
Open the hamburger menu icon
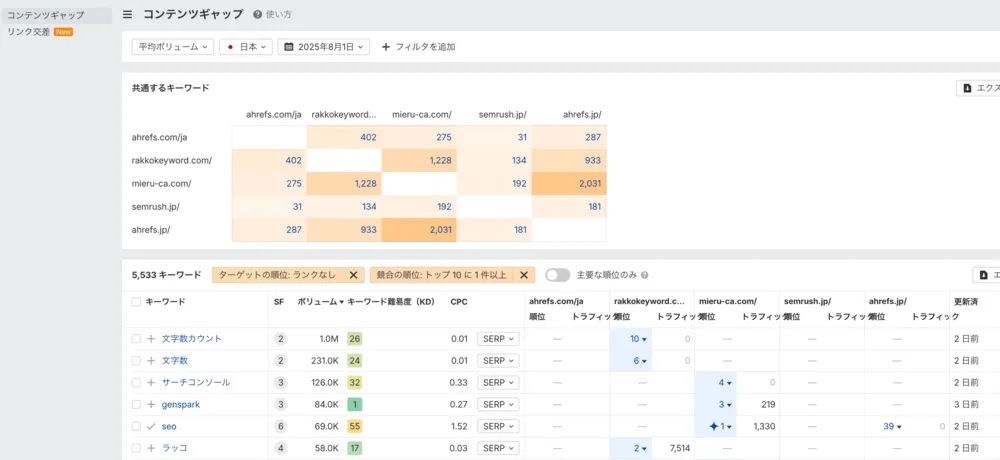tap(128, 14)
